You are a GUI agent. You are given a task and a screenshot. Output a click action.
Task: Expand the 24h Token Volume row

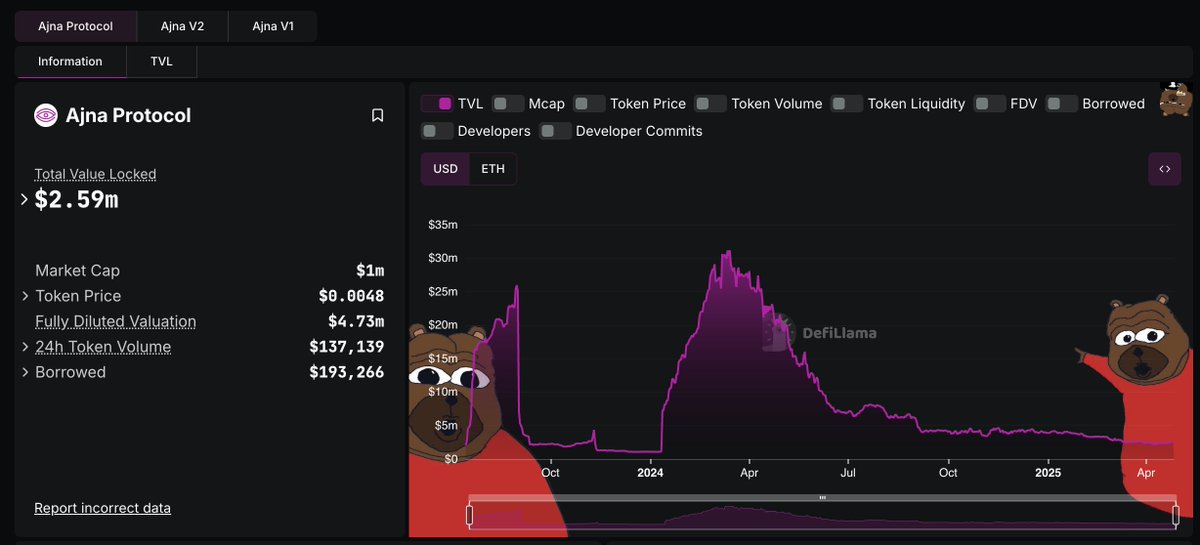pos(25,347)
